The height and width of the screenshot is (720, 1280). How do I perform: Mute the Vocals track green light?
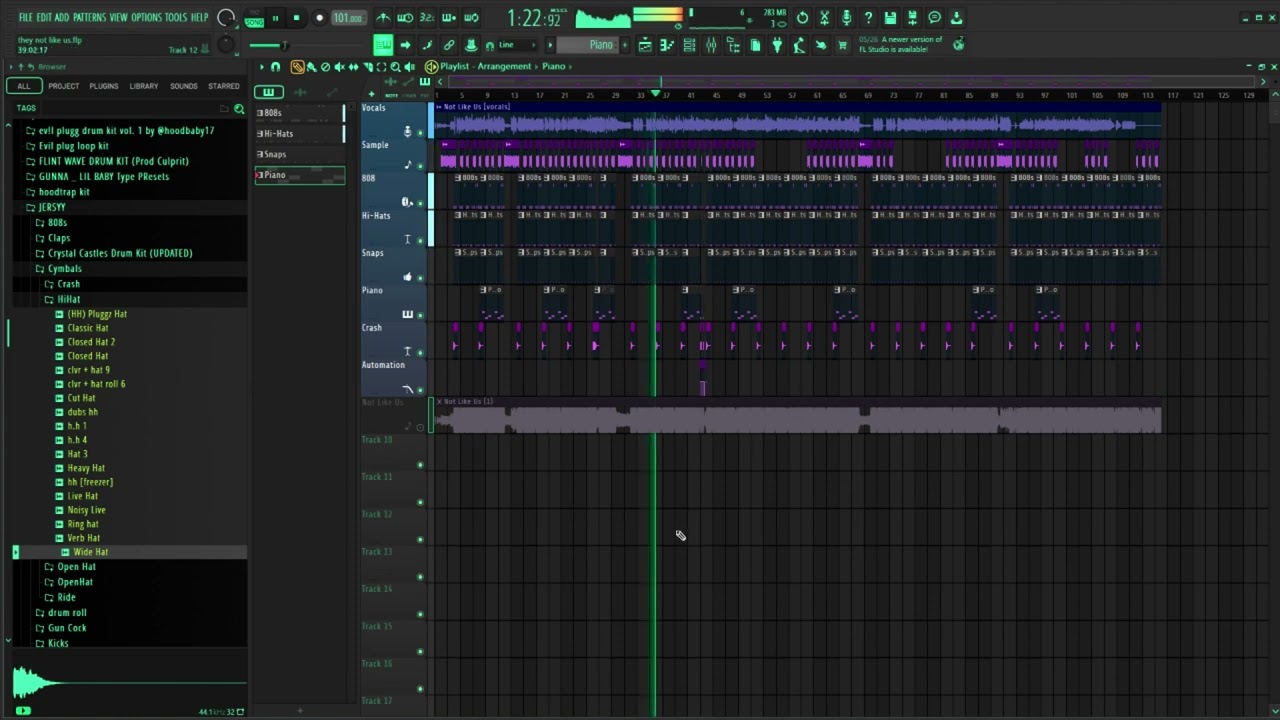tap(420, 132)
